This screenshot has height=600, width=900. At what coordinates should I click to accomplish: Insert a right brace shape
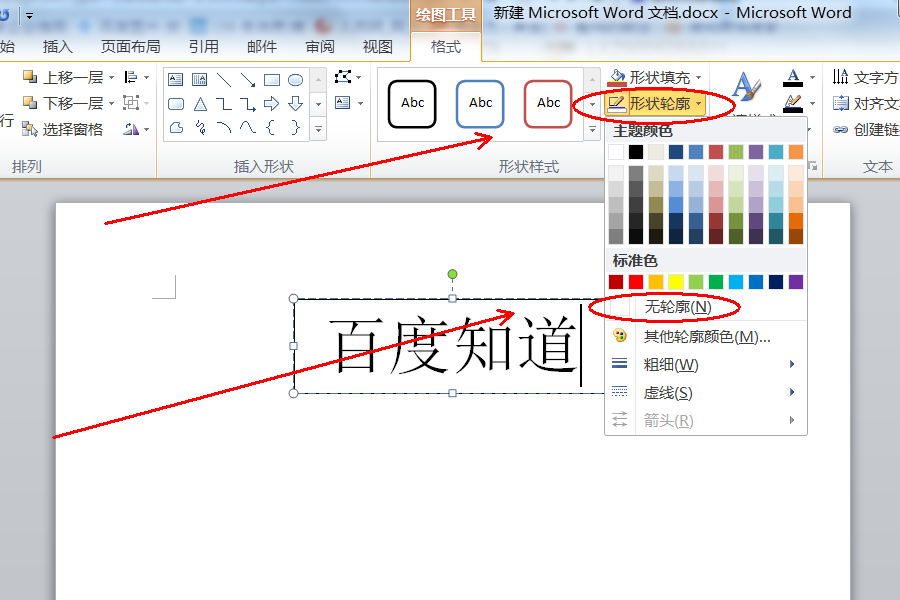point(295,127)
